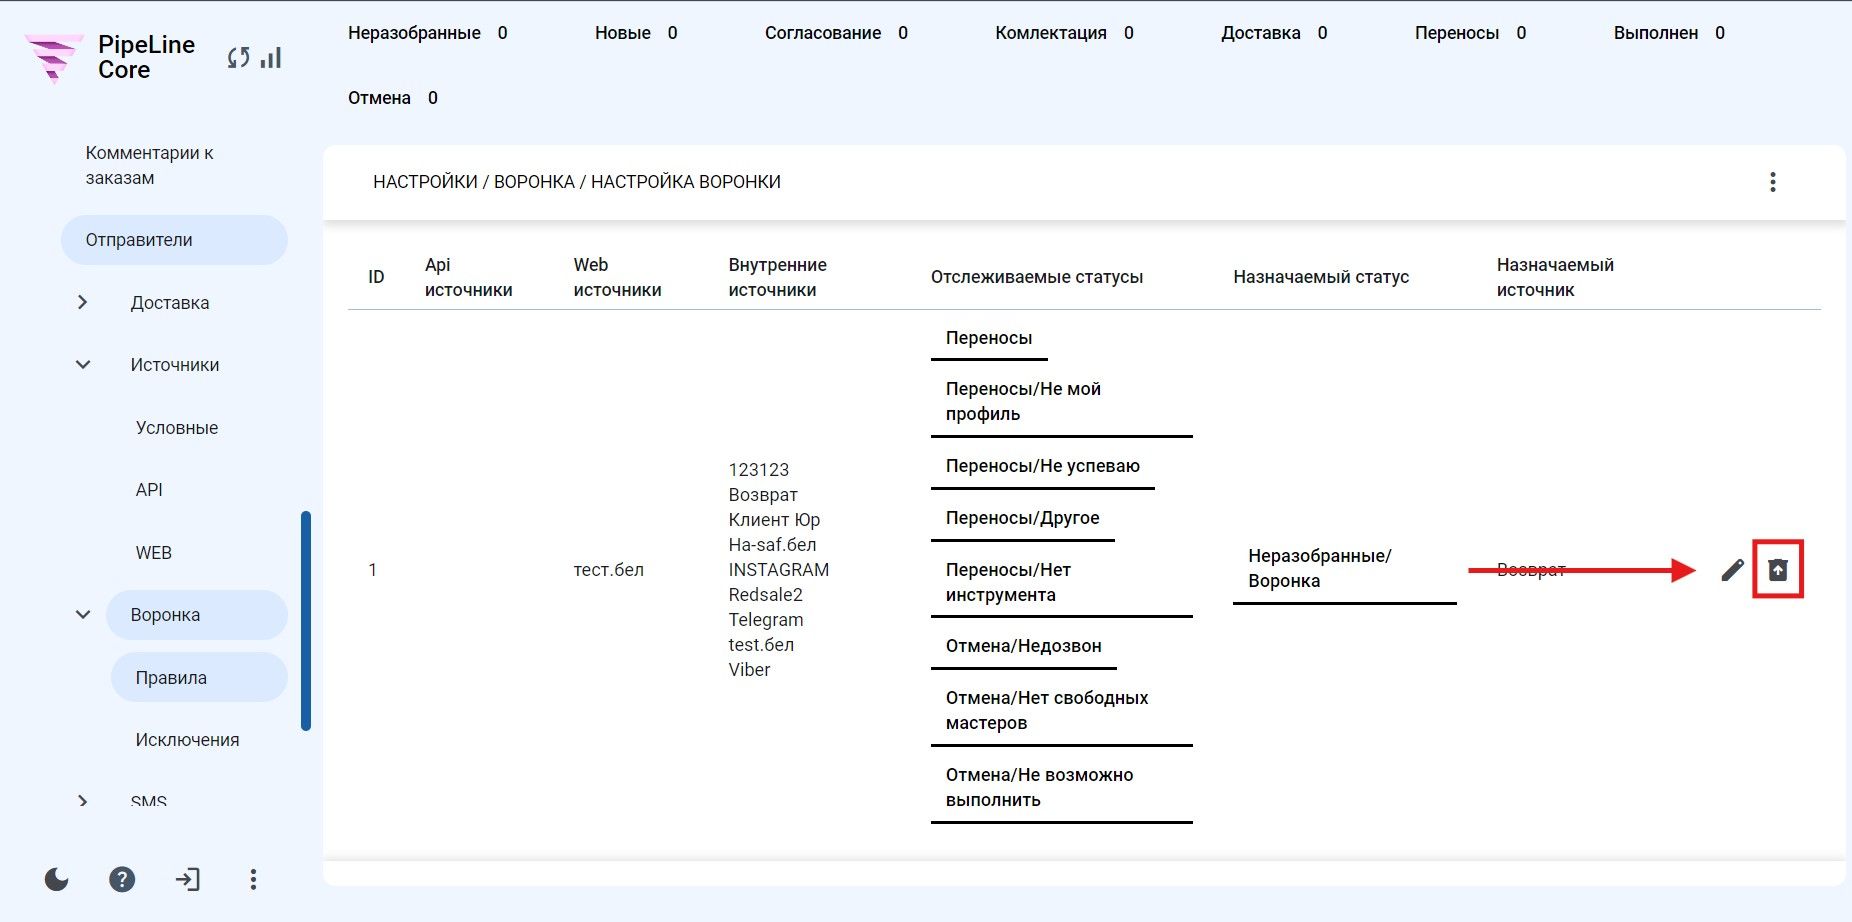The width and height of the screenshot is (1852, 922).
Task: Collapse the Воронка sidebar section
Action: [x=83, y=615]
